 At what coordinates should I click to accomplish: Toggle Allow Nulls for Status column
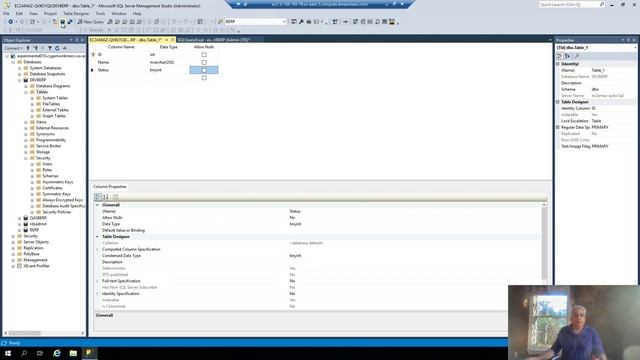click(x=204, y=70)
